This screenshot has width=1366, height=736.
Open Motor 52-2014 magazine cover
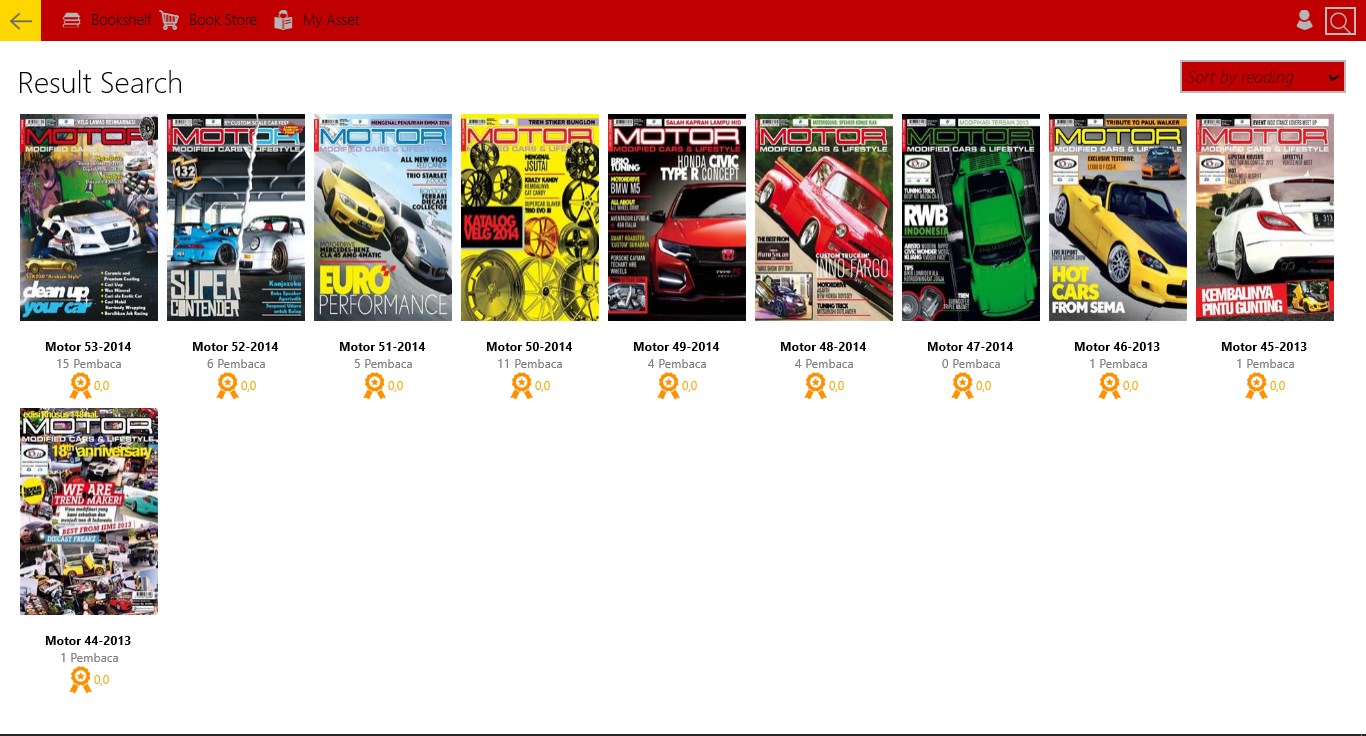tap(236, 217)
